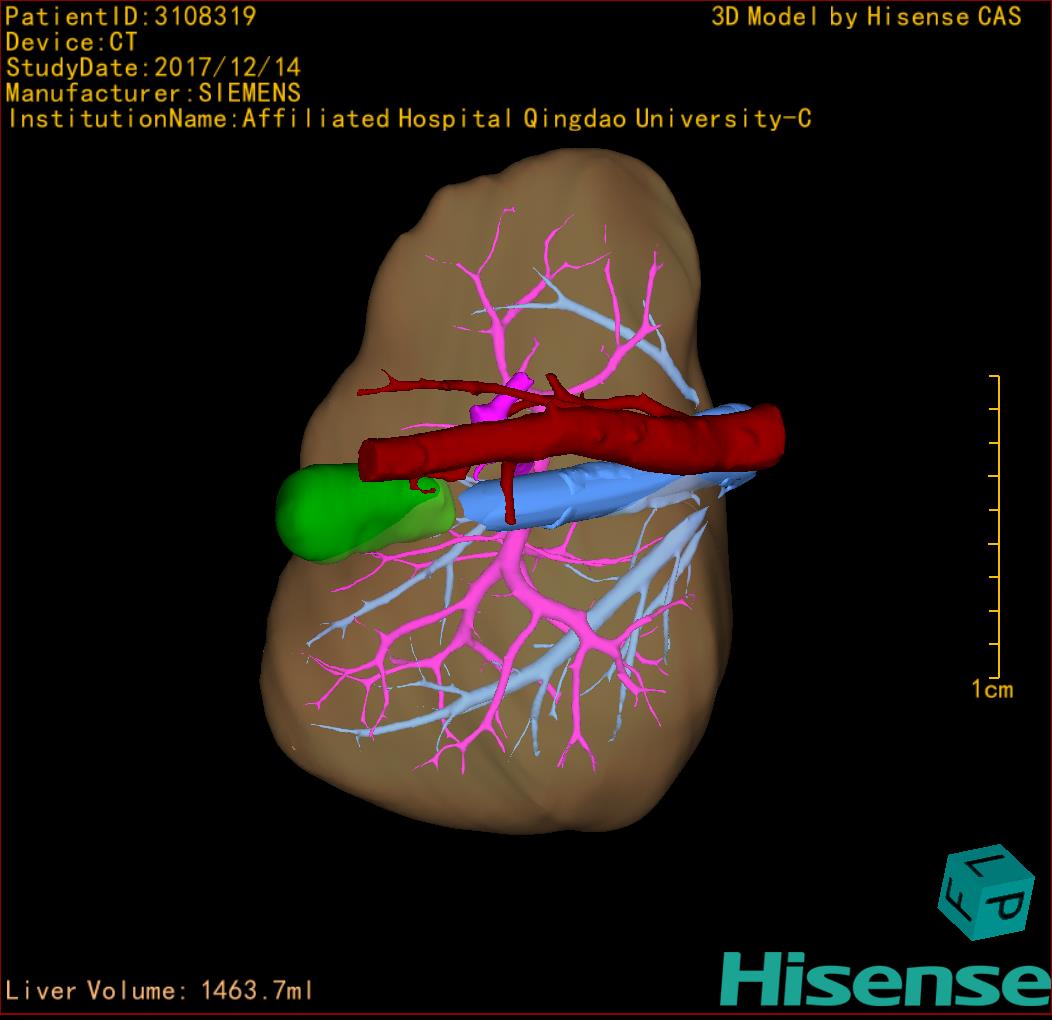This screenshot has width=1052, height=1020.
Task: Click the thin red artery branch on the left
Action: (400, 384)
